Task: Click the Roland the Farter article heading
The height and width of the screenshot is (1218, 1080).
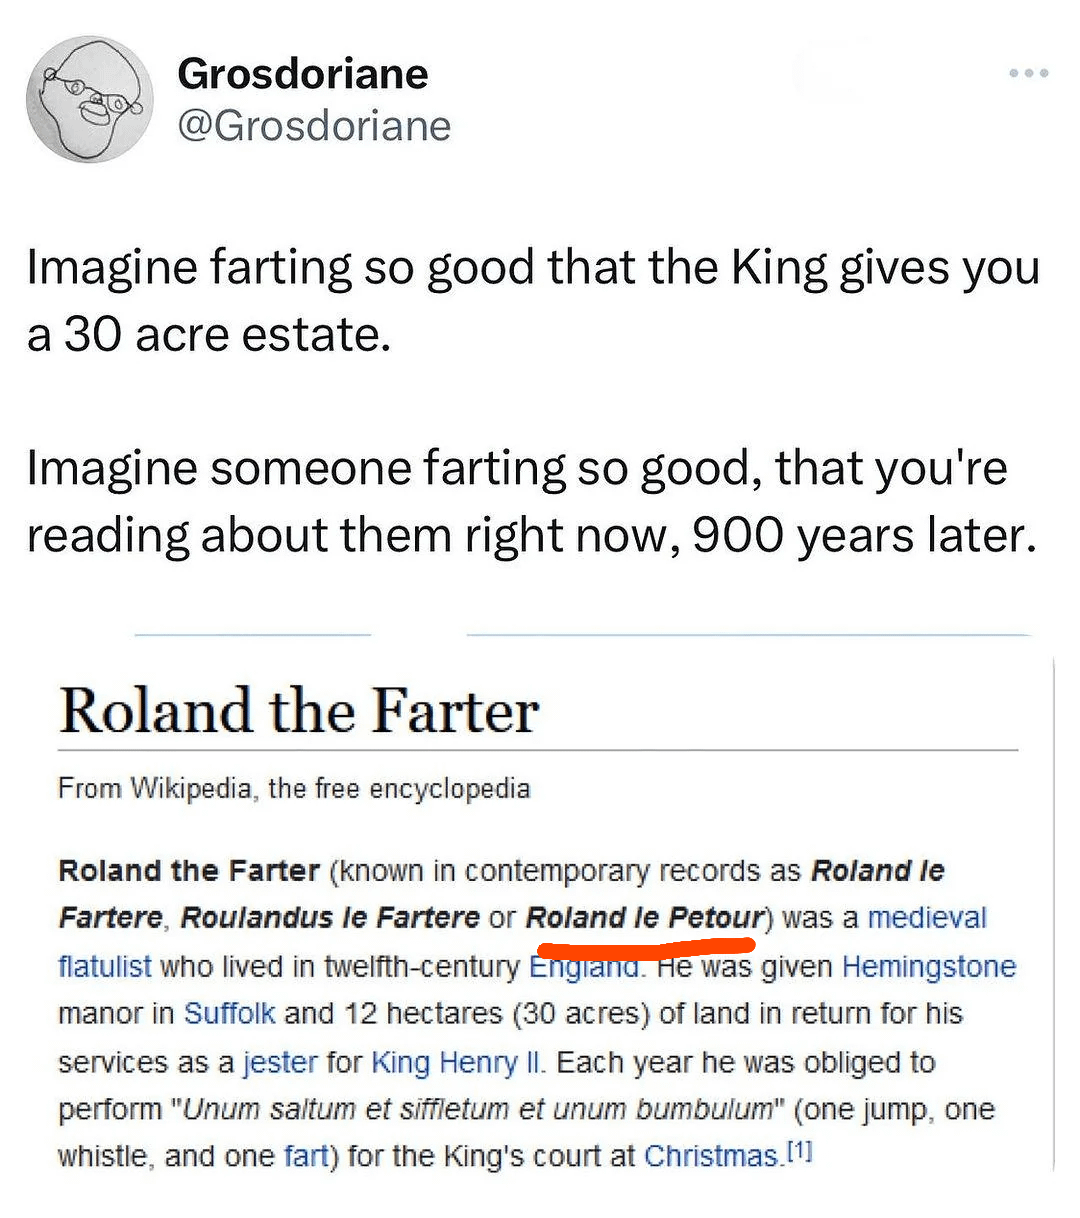Action: click(299, 711)
